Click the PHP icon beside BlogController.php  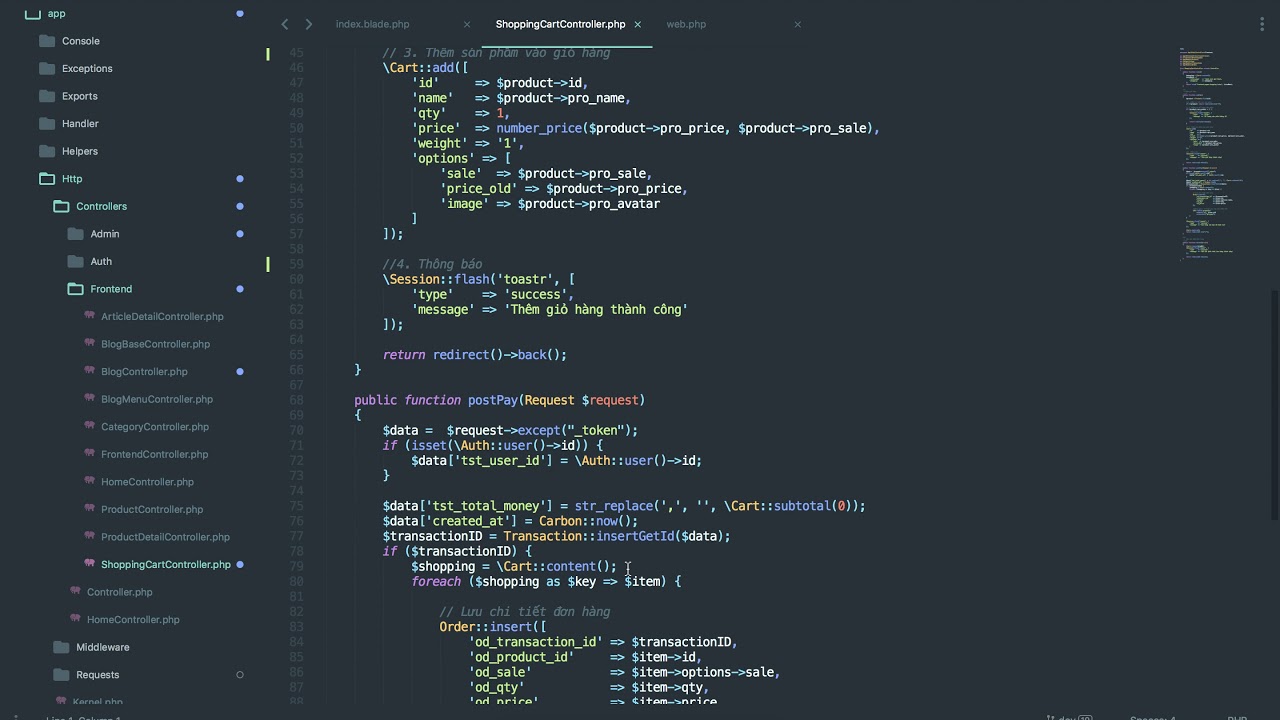[x=90, y=371]
